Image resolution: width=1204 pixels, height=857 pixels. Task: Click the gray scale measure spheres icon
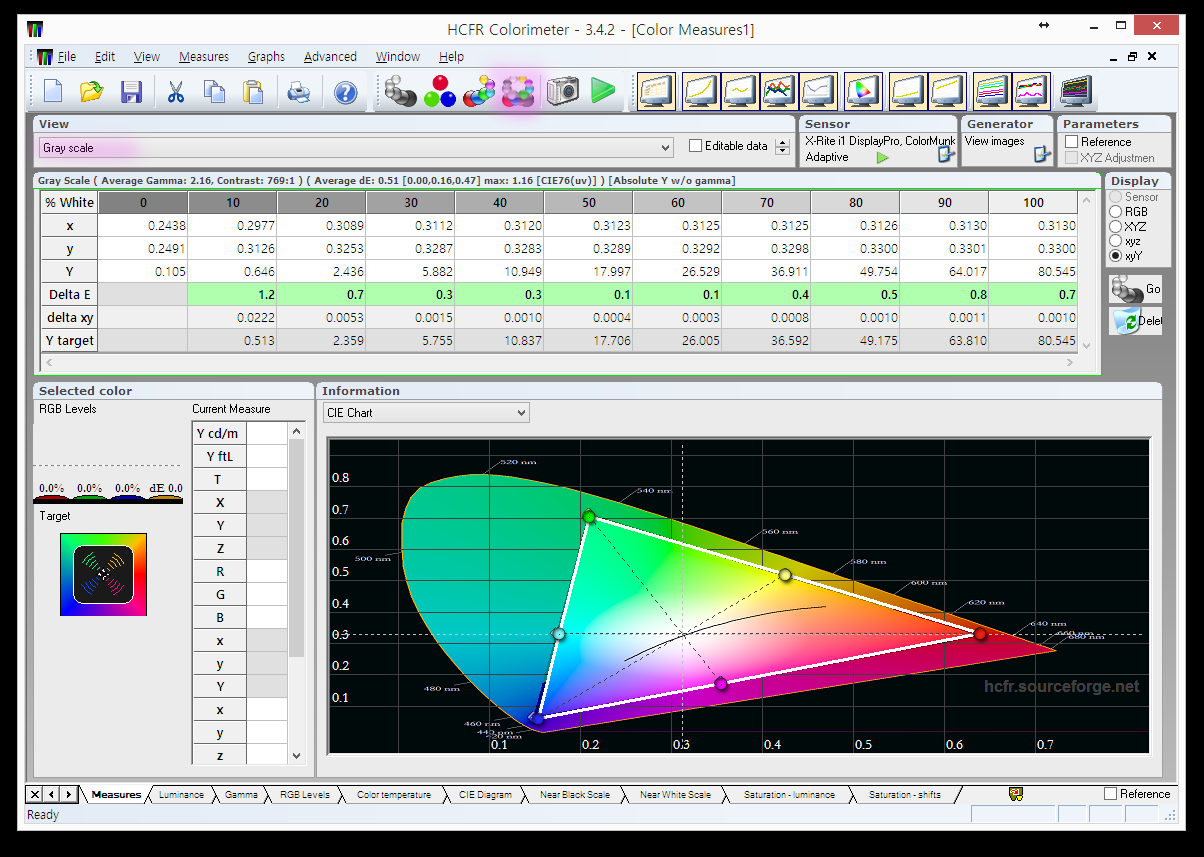tap(400, 92)
